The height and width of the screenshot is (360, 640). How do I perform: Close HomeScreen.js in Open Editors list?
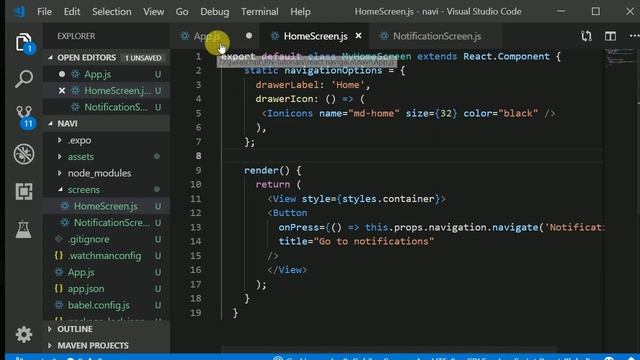(x=62, y=91)
